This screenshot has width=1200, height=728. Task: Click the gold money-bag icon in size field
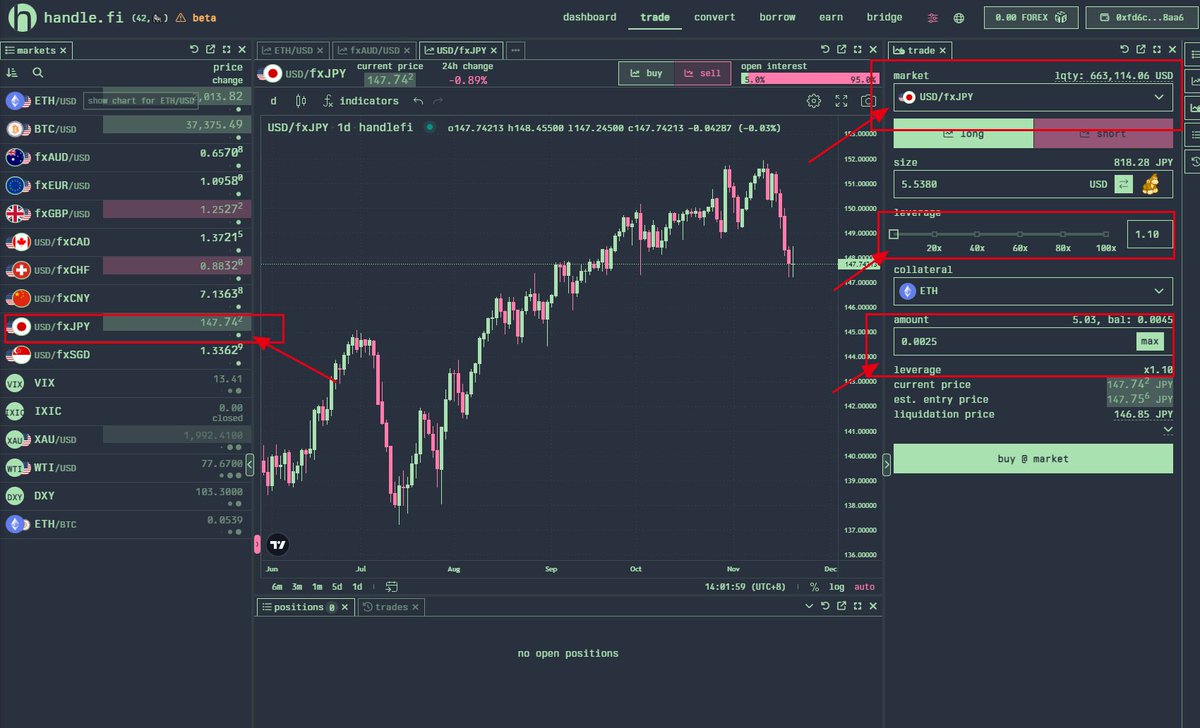pyautogui.click(x=1152, y=184)
